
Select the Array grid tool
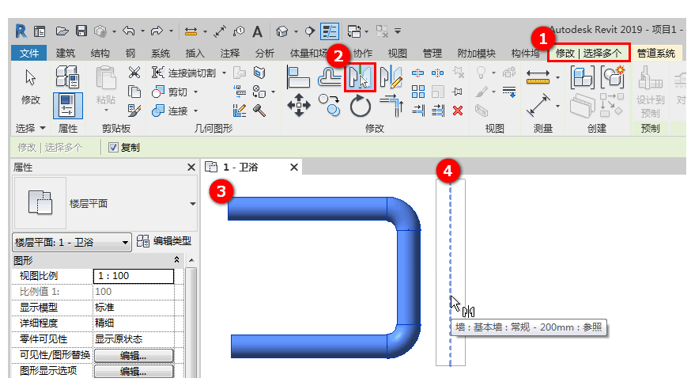coord(418,92)
